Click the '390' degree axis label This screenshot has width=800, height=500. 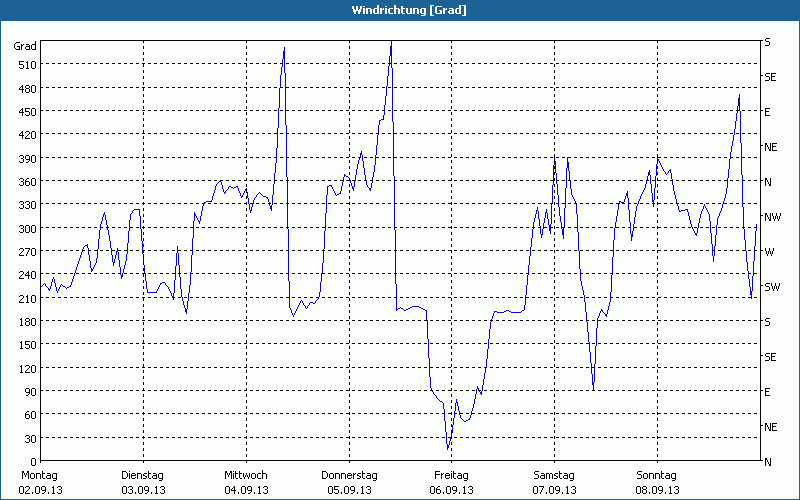click(28, 159)
